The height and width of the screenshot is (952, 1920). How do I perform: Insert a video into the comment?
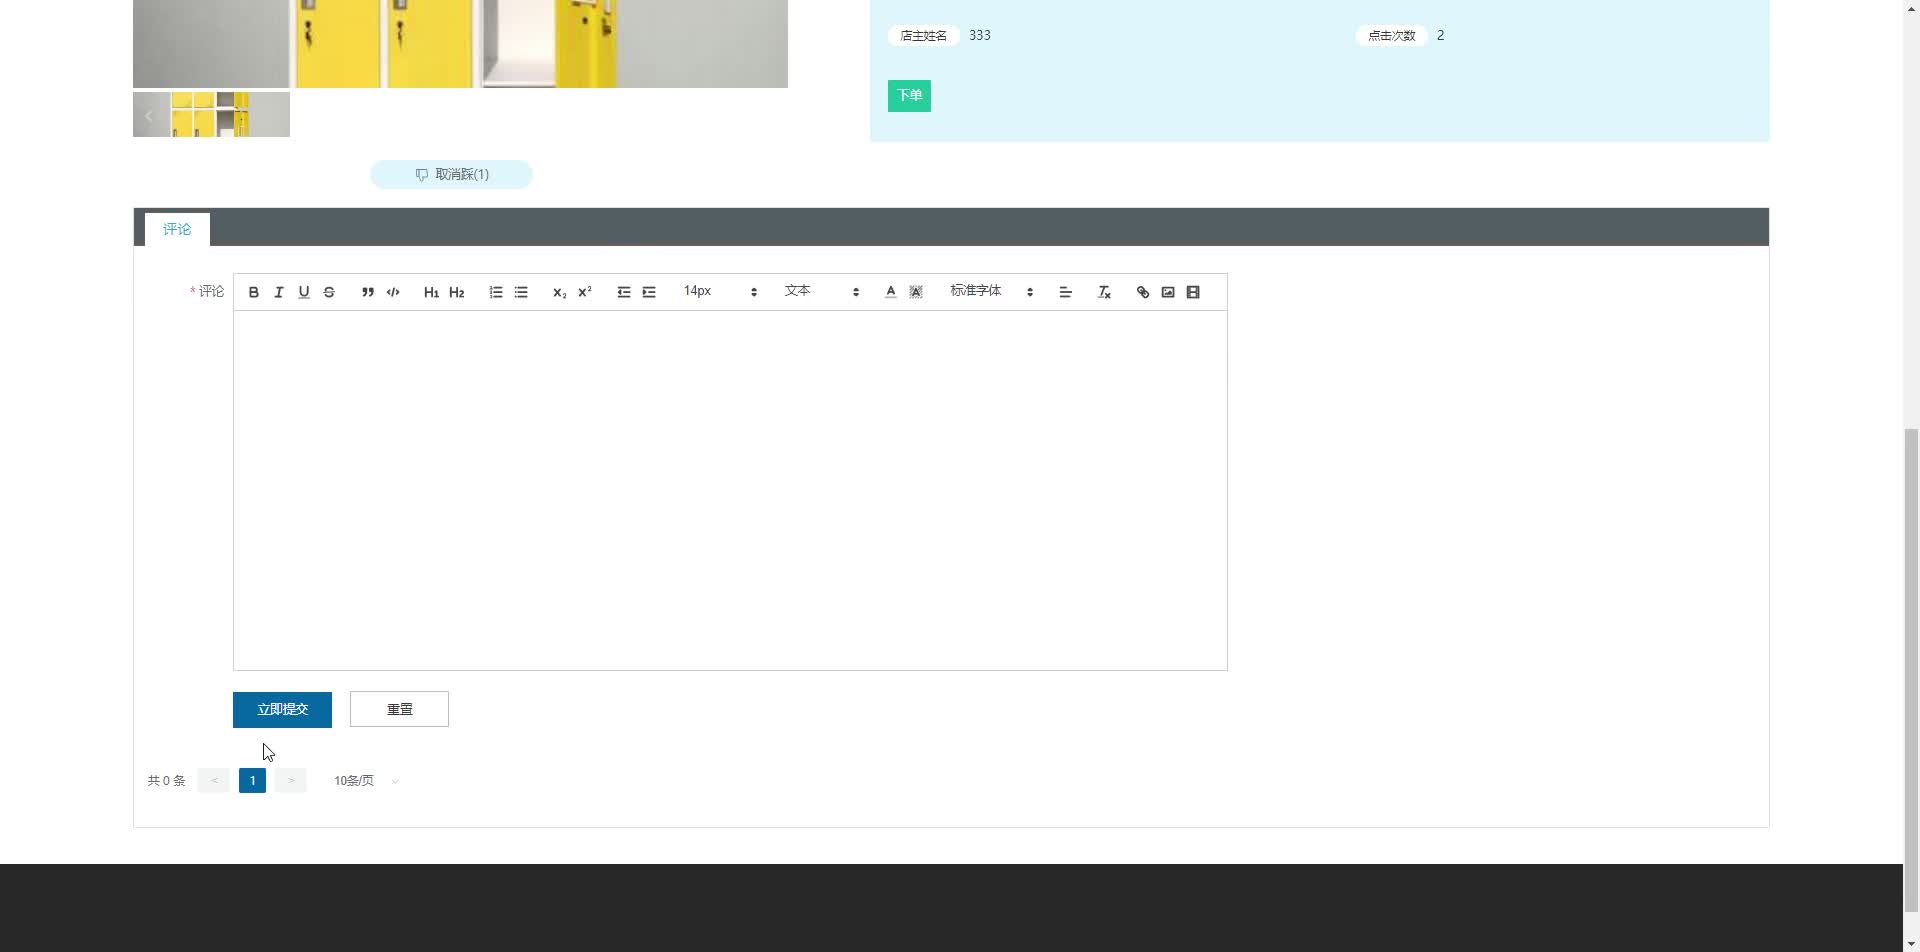(1193, 292)
